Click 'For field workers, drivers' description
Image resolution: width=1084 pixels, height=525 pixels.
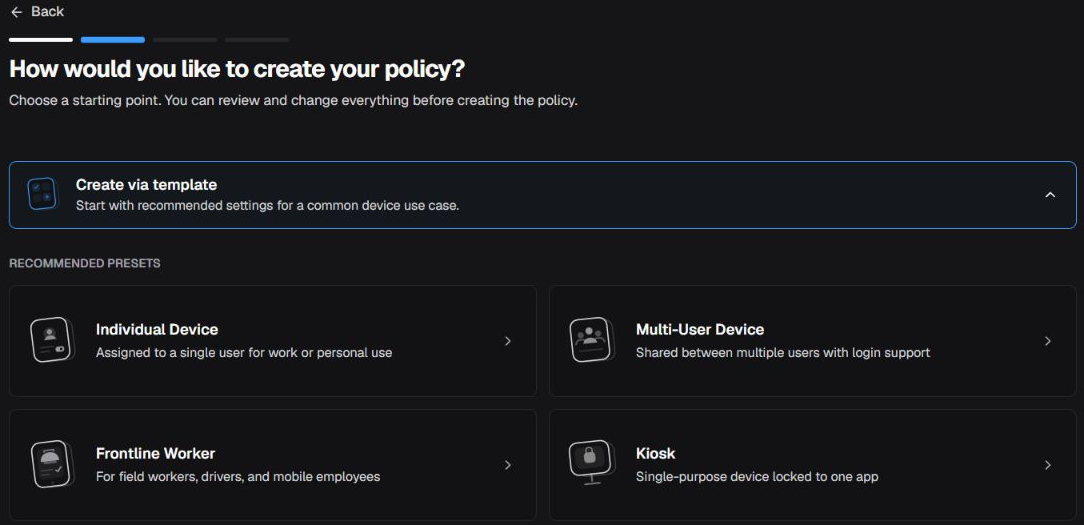tap(238, 477)
